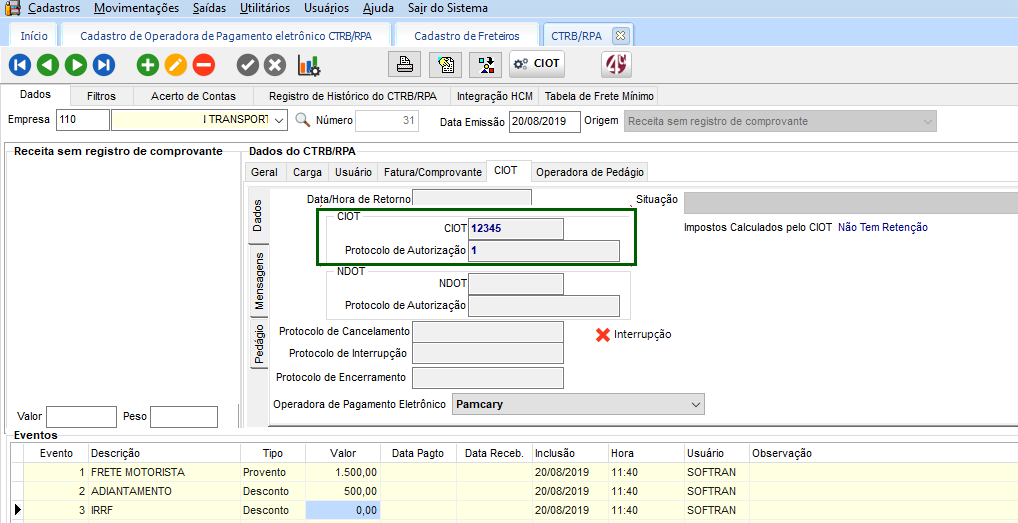Screen dimensions: 1018x523
Task: Open the Origem combo box
Action: point(928,121)
